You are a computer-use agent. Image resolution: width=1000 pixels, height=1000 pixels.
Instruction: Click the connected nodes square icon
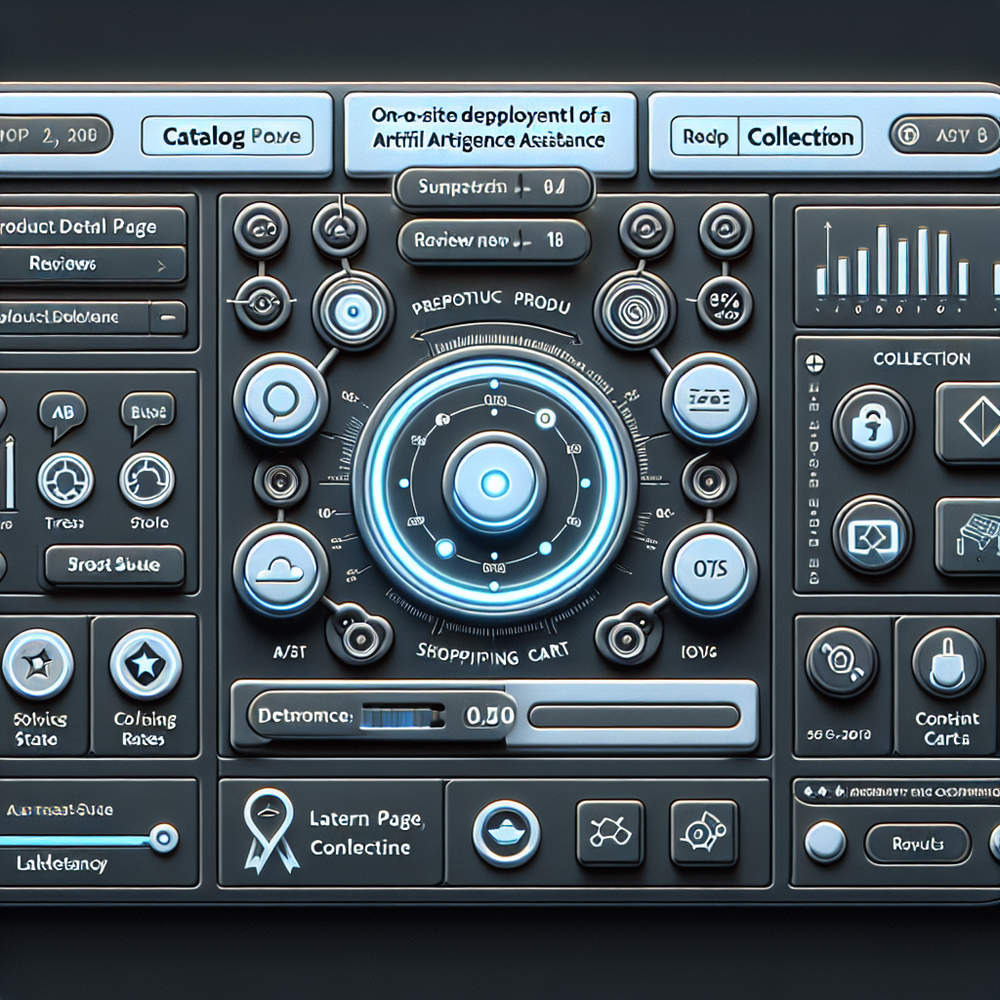[x=610, y=833]
